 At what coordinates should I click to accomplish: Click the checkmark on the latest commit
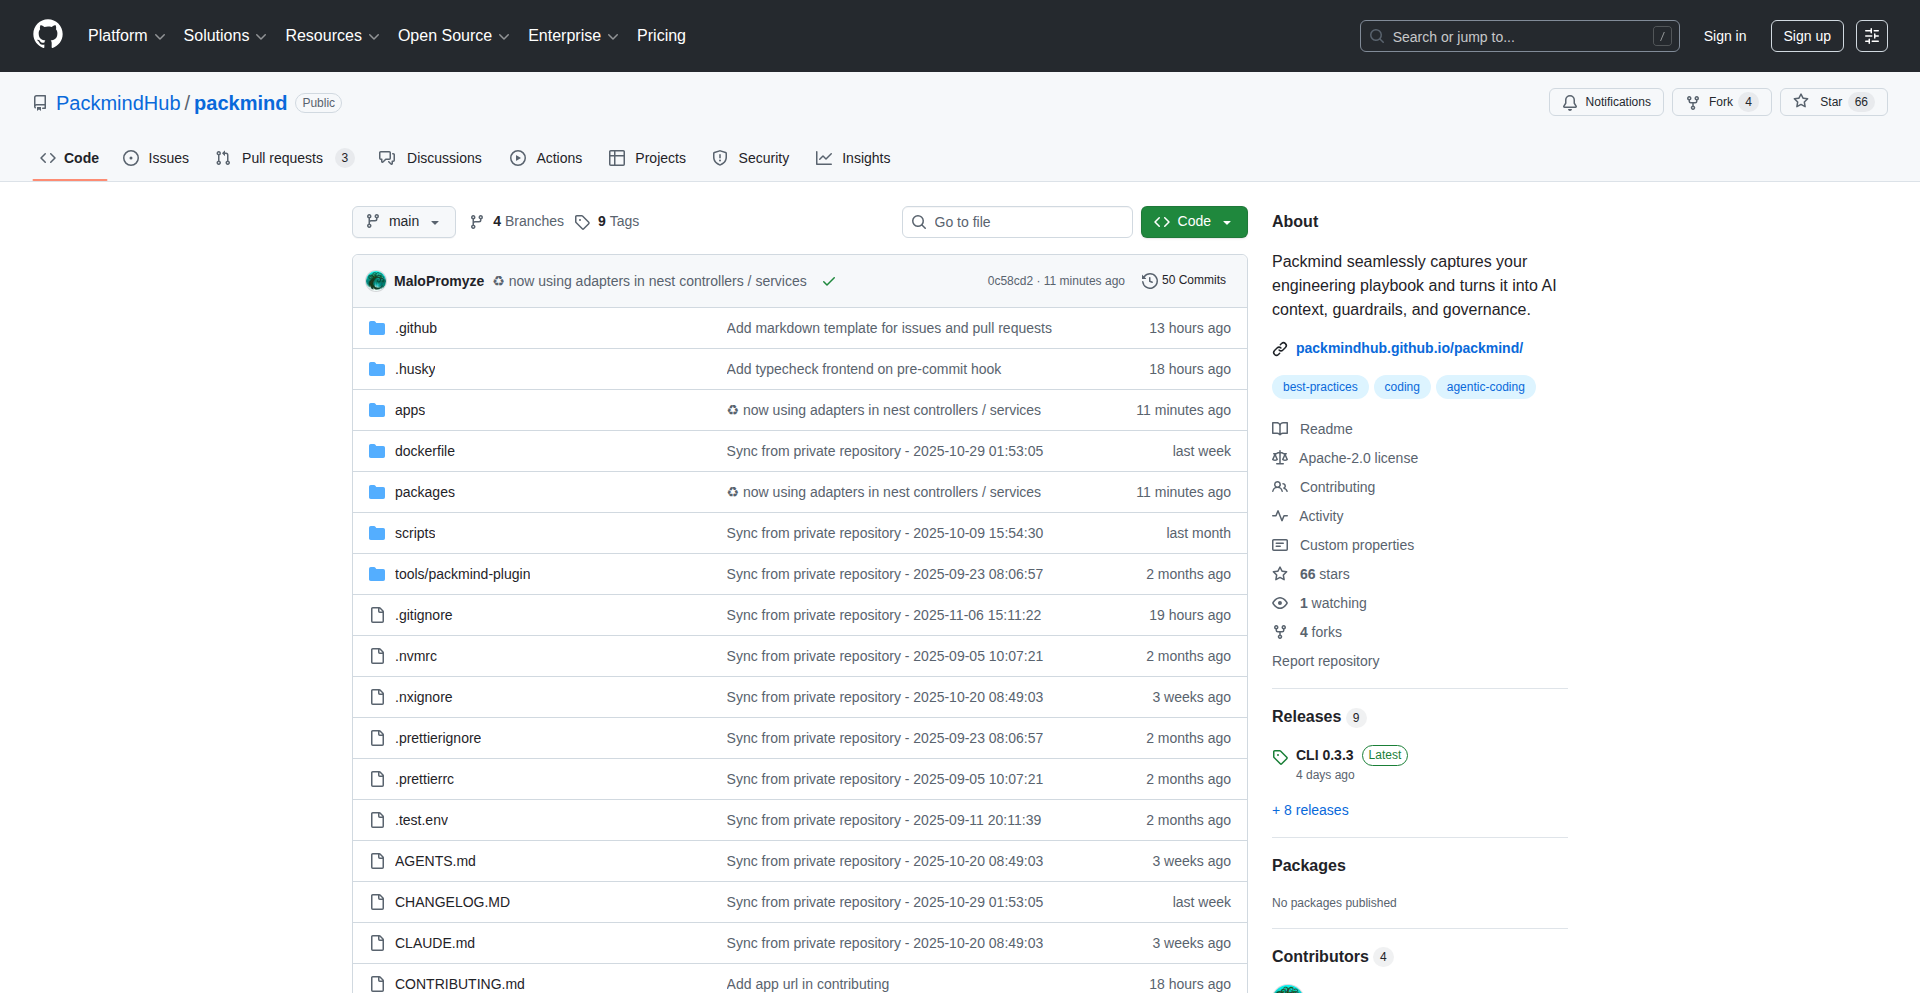(829, 281)
